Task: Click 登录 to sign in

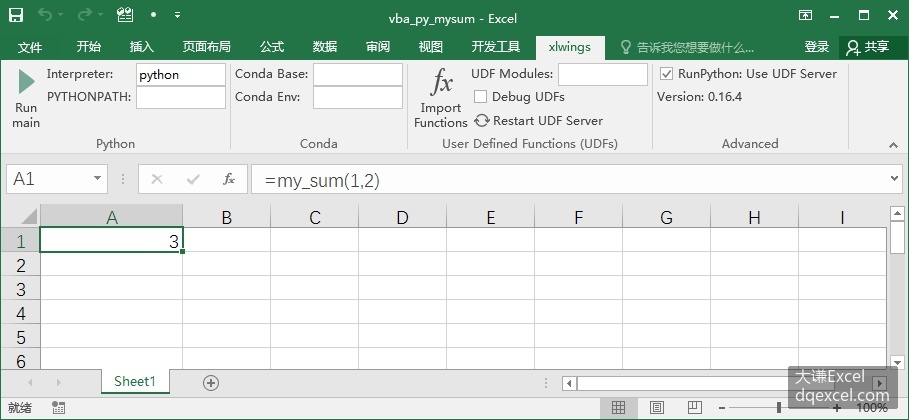Action: click(817, 47)
